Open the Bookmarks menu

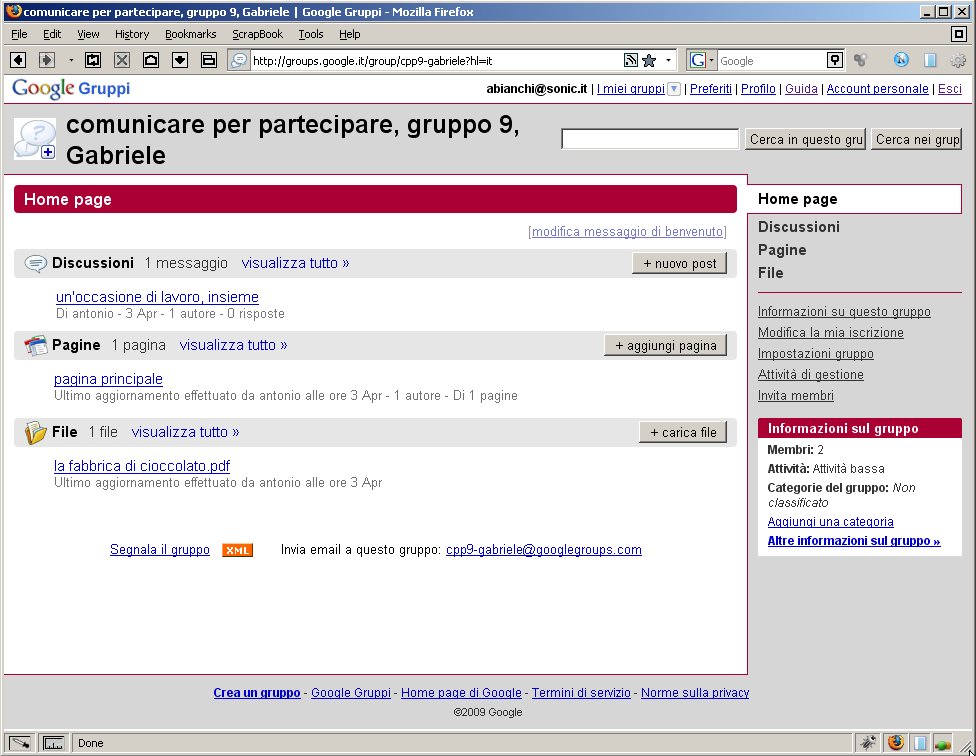pos(190,34)
